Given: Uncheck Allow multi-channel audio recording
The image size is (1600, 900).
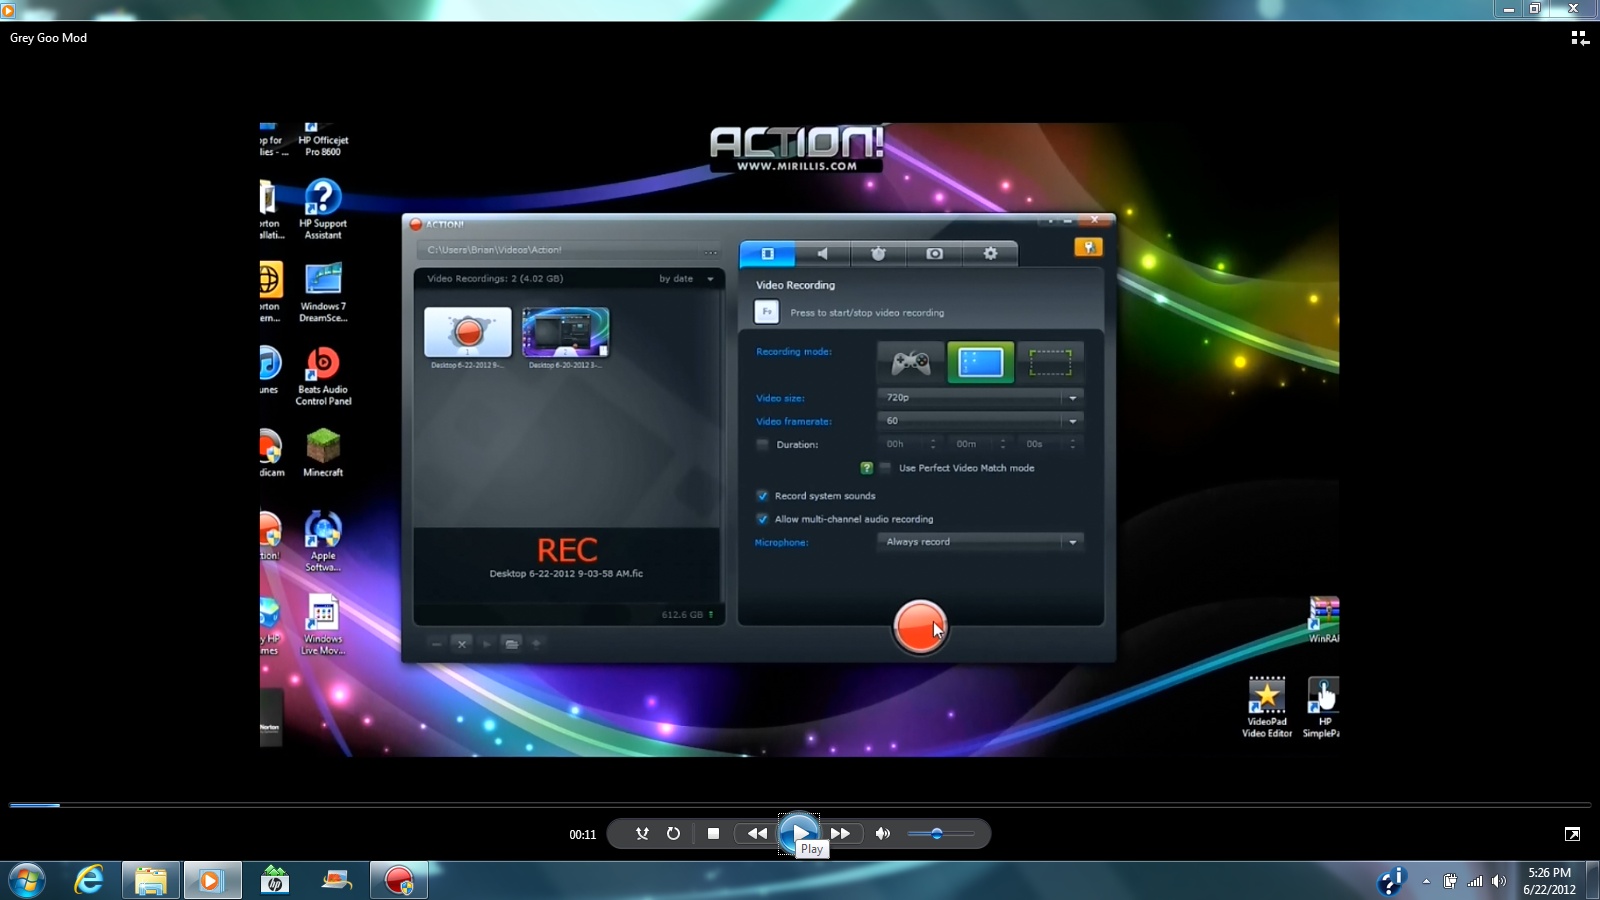Looking at the screenshot, I should click(x=762, y=519).
